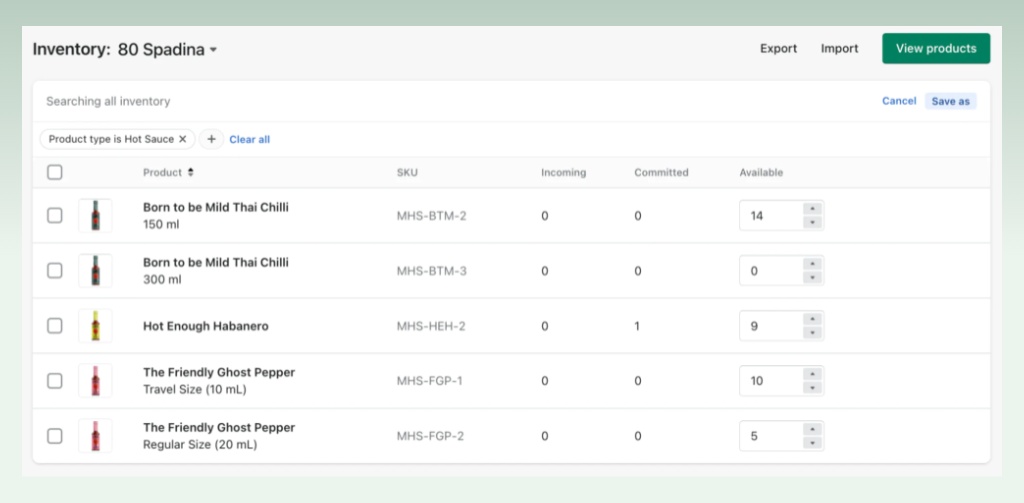Open the Born to be Mild 300 ml thumbnail

[x=95, y=270]
